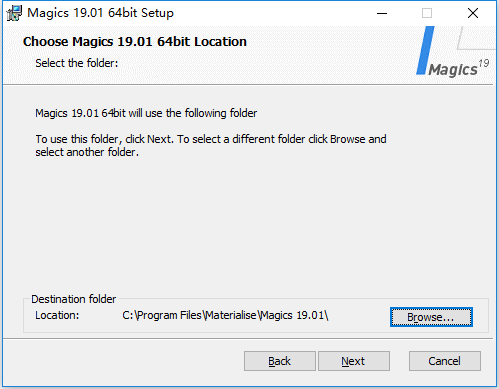Close the Magics 19.01 setup window

pyautogui.click(x=473, y=13)
